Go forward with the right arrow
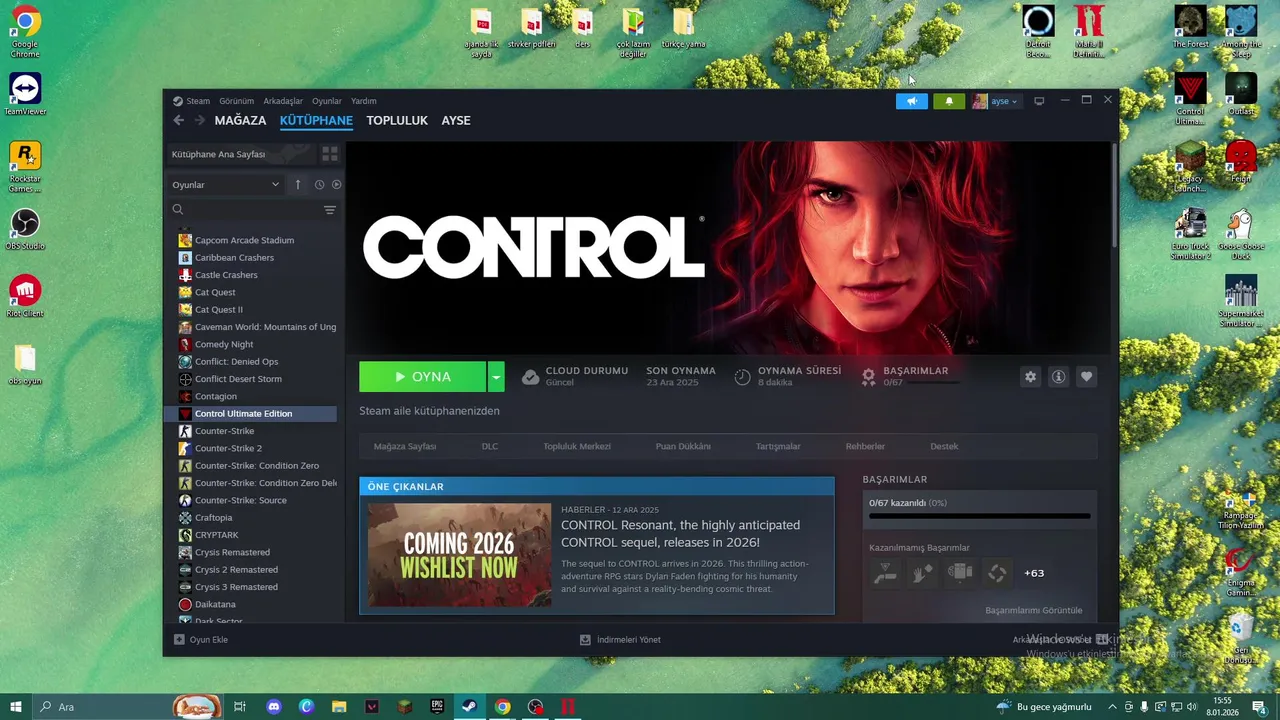The height and width of the screenshot is (720, 1280). tap(199, 120)
